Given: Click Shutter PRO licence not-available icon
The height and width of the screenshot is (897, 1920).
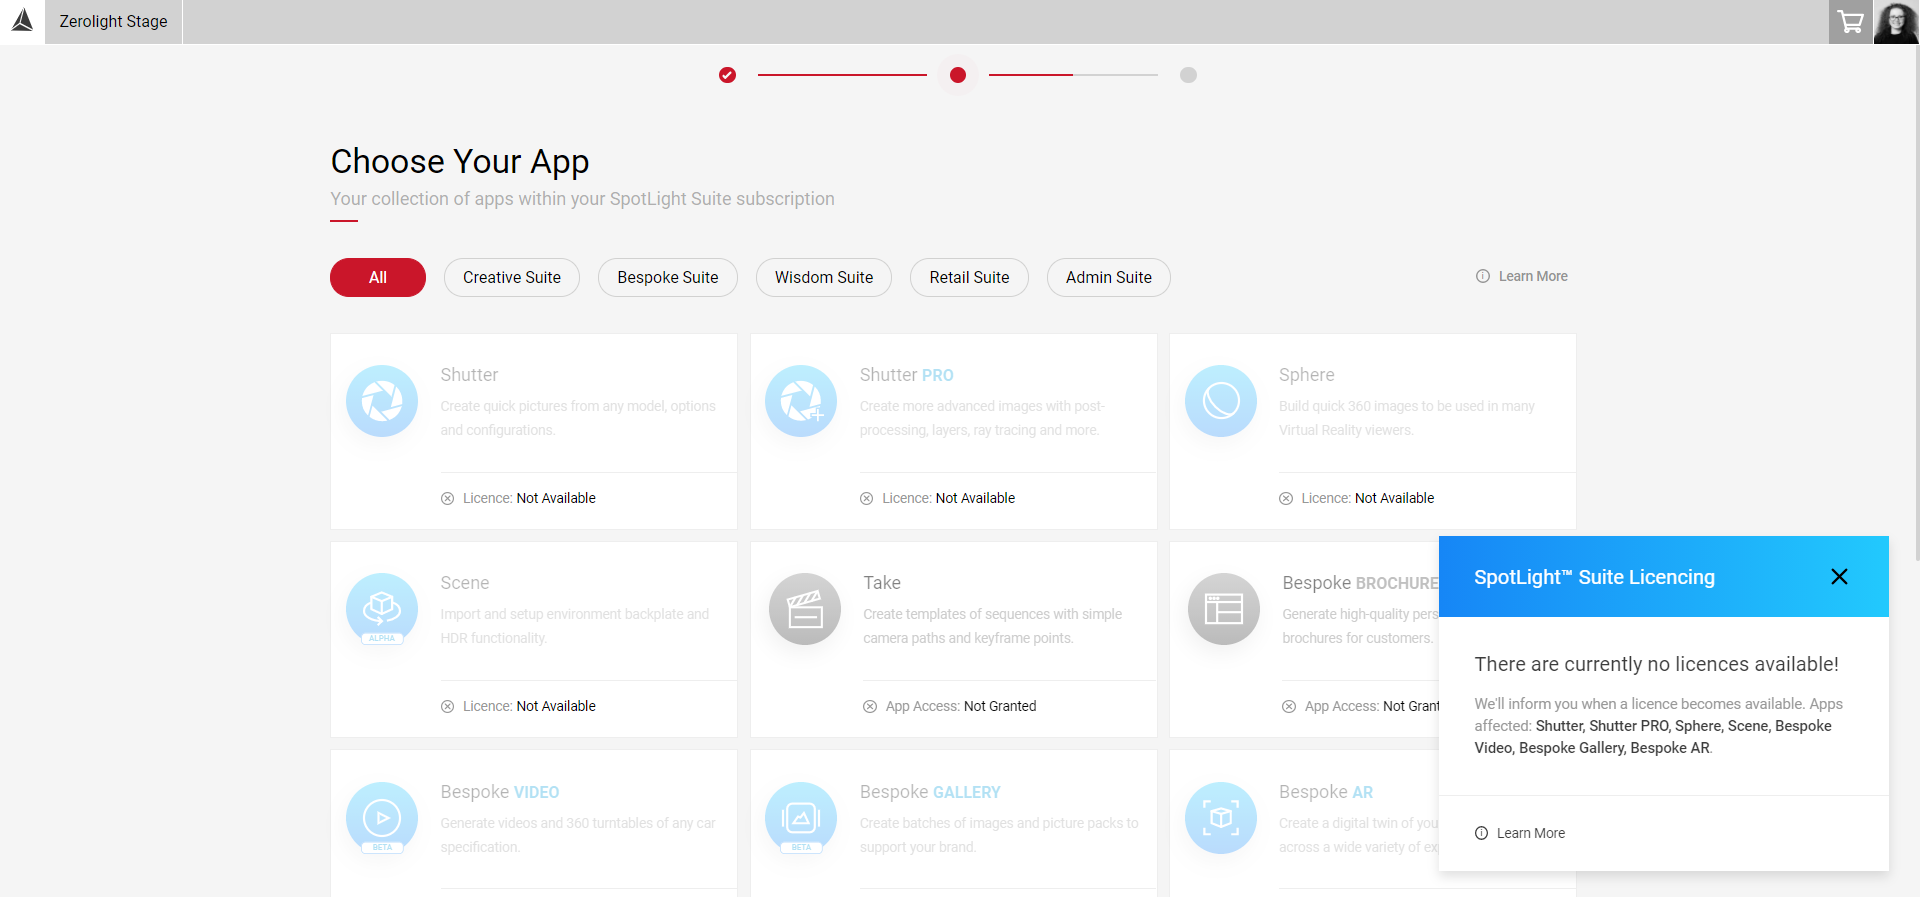Looking at the screenshot, I should (867, 498).
